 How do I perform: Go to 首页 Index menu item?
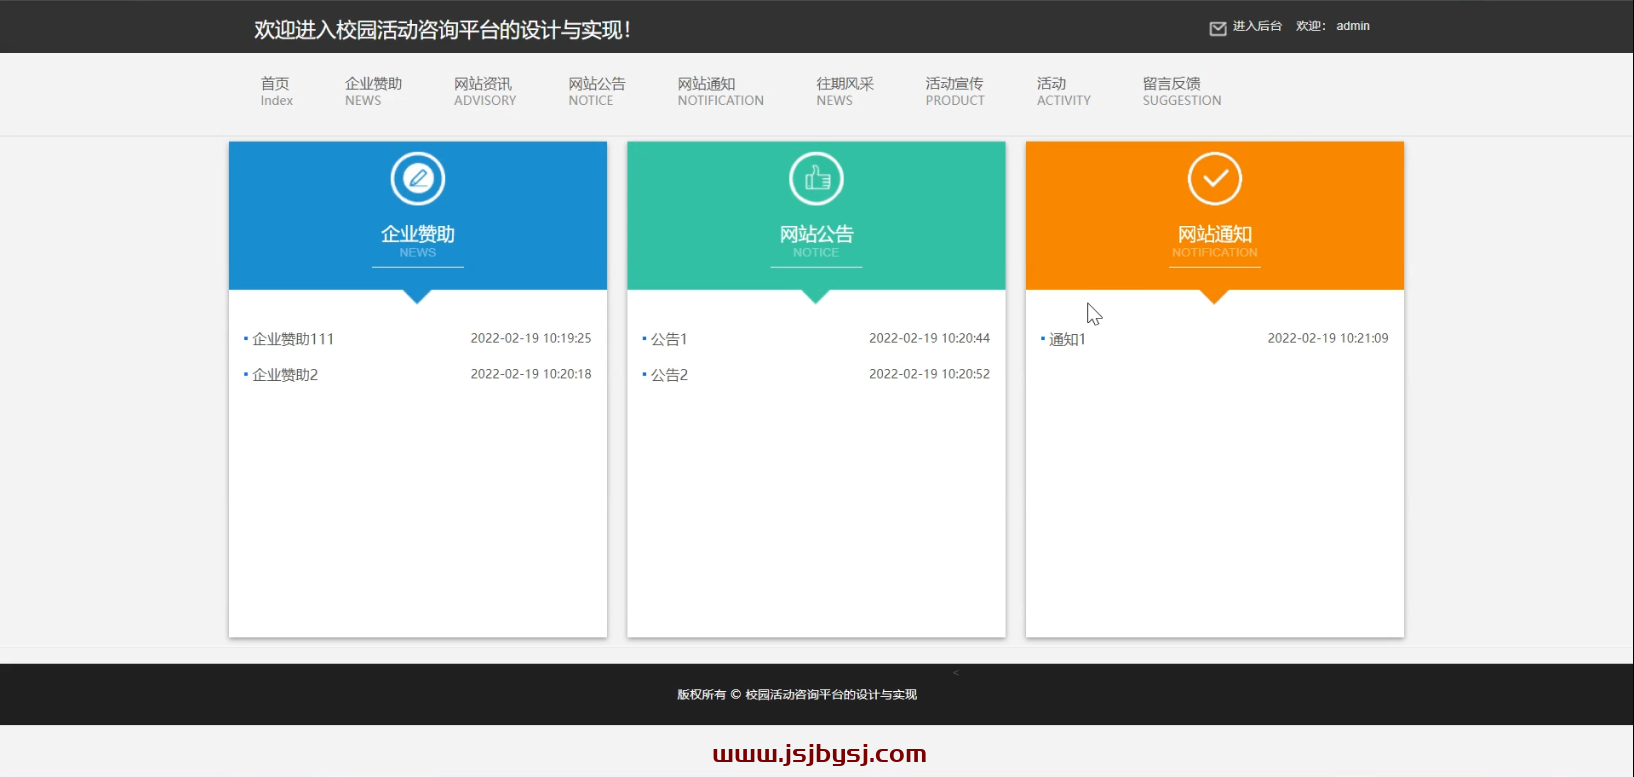click(276, 91)
